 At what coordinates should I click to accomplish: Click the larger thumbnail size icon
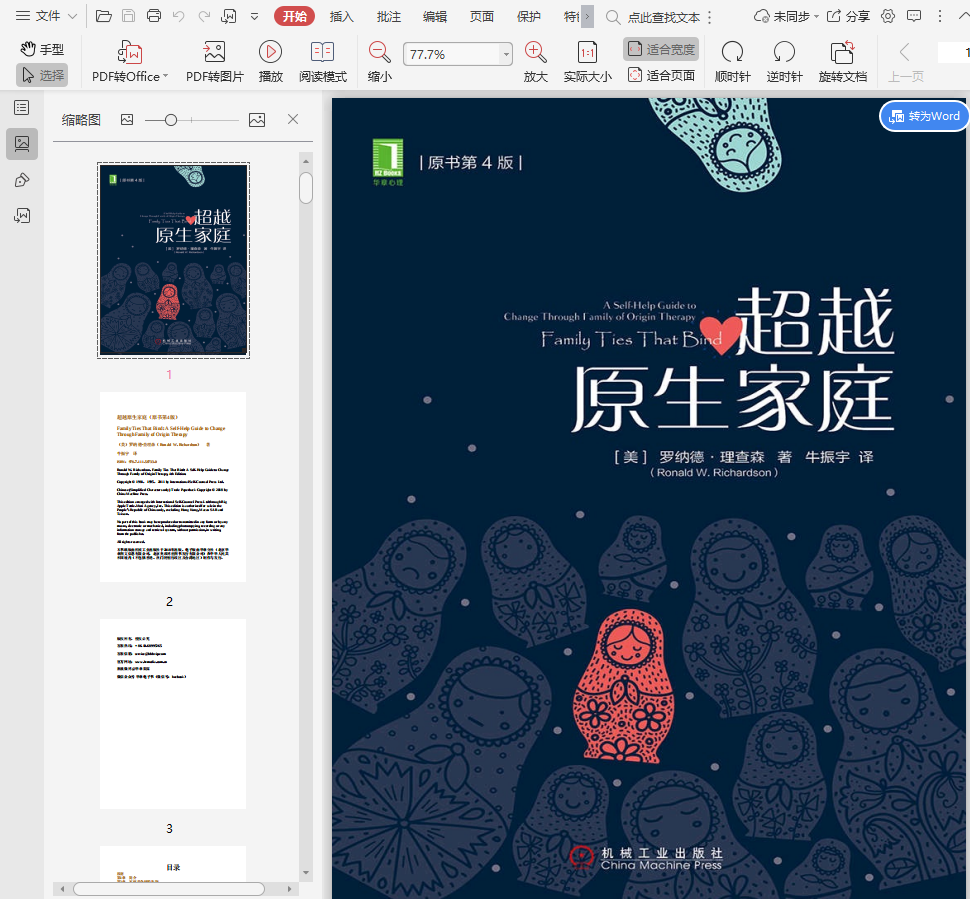(x=257, y=120)
